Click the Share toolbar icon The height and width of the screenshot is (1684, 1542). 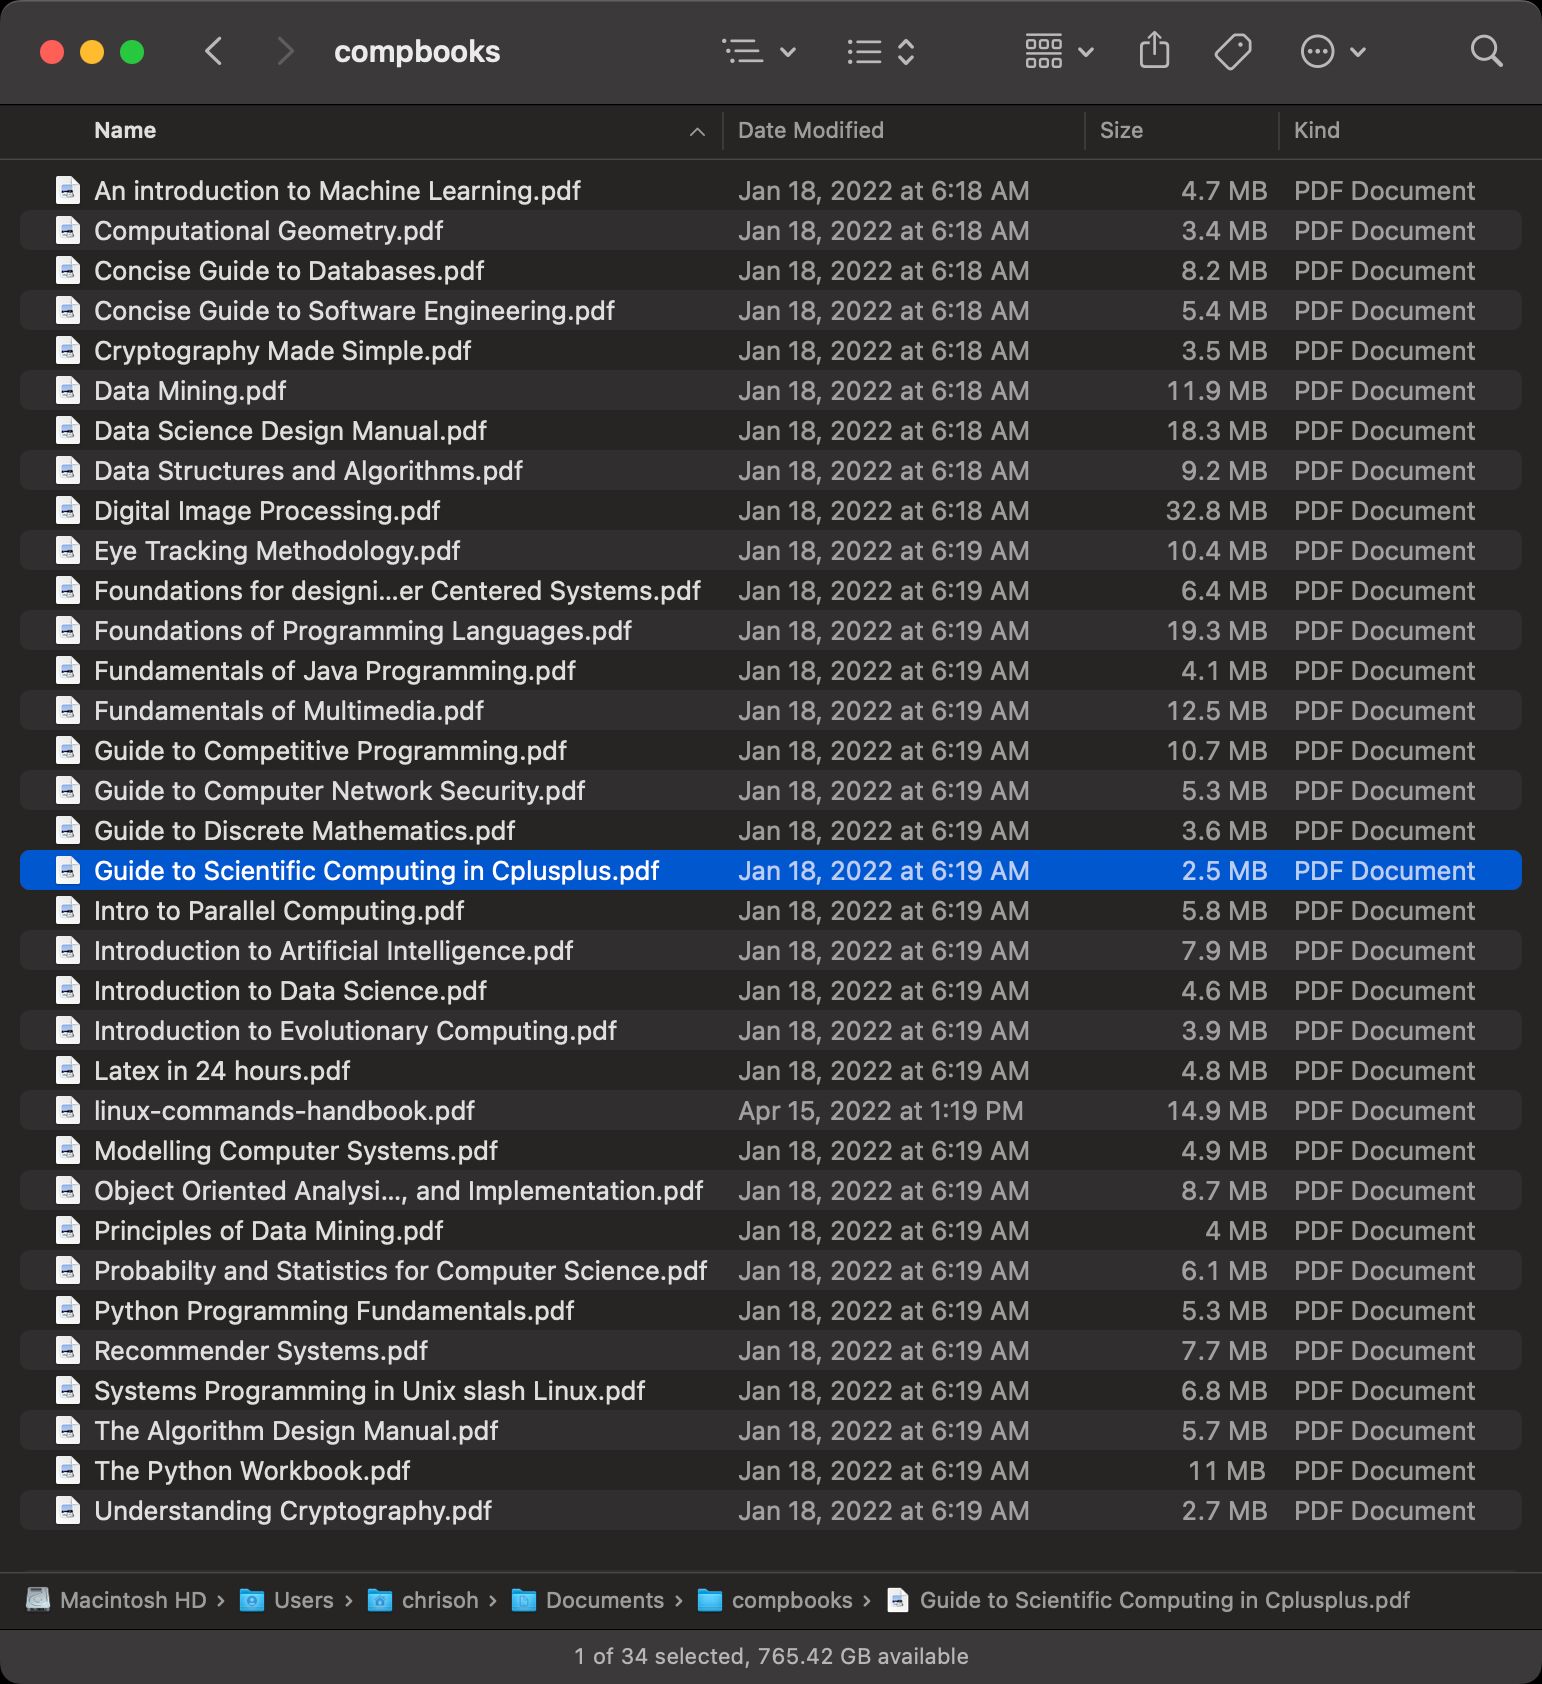point(1154,50)
